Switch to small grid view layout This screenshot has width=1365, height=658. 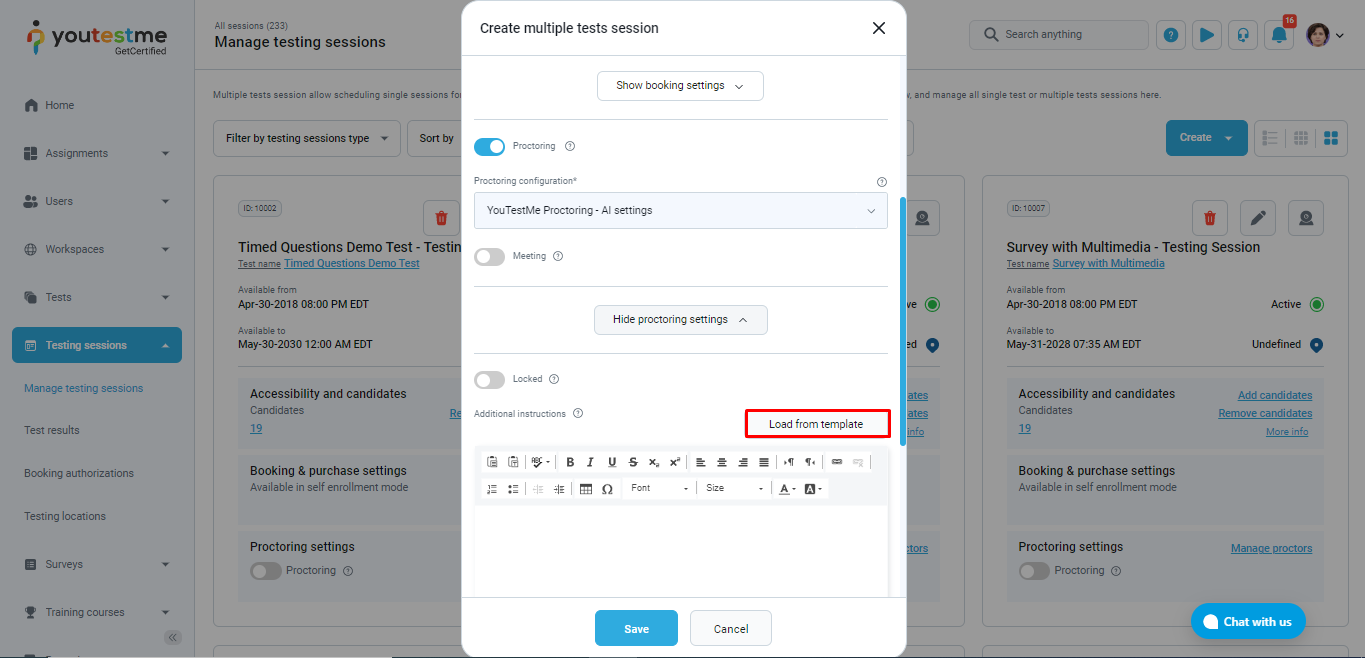[1301, 138]
